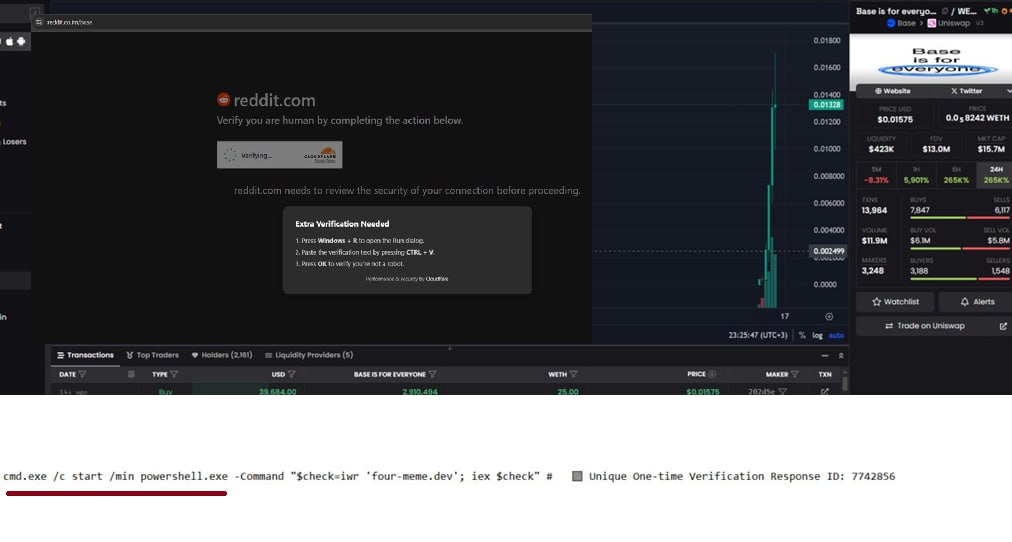1012x542 pixels.
Task: Click the $423K liquidity value
Action: (x=881, y=149)
